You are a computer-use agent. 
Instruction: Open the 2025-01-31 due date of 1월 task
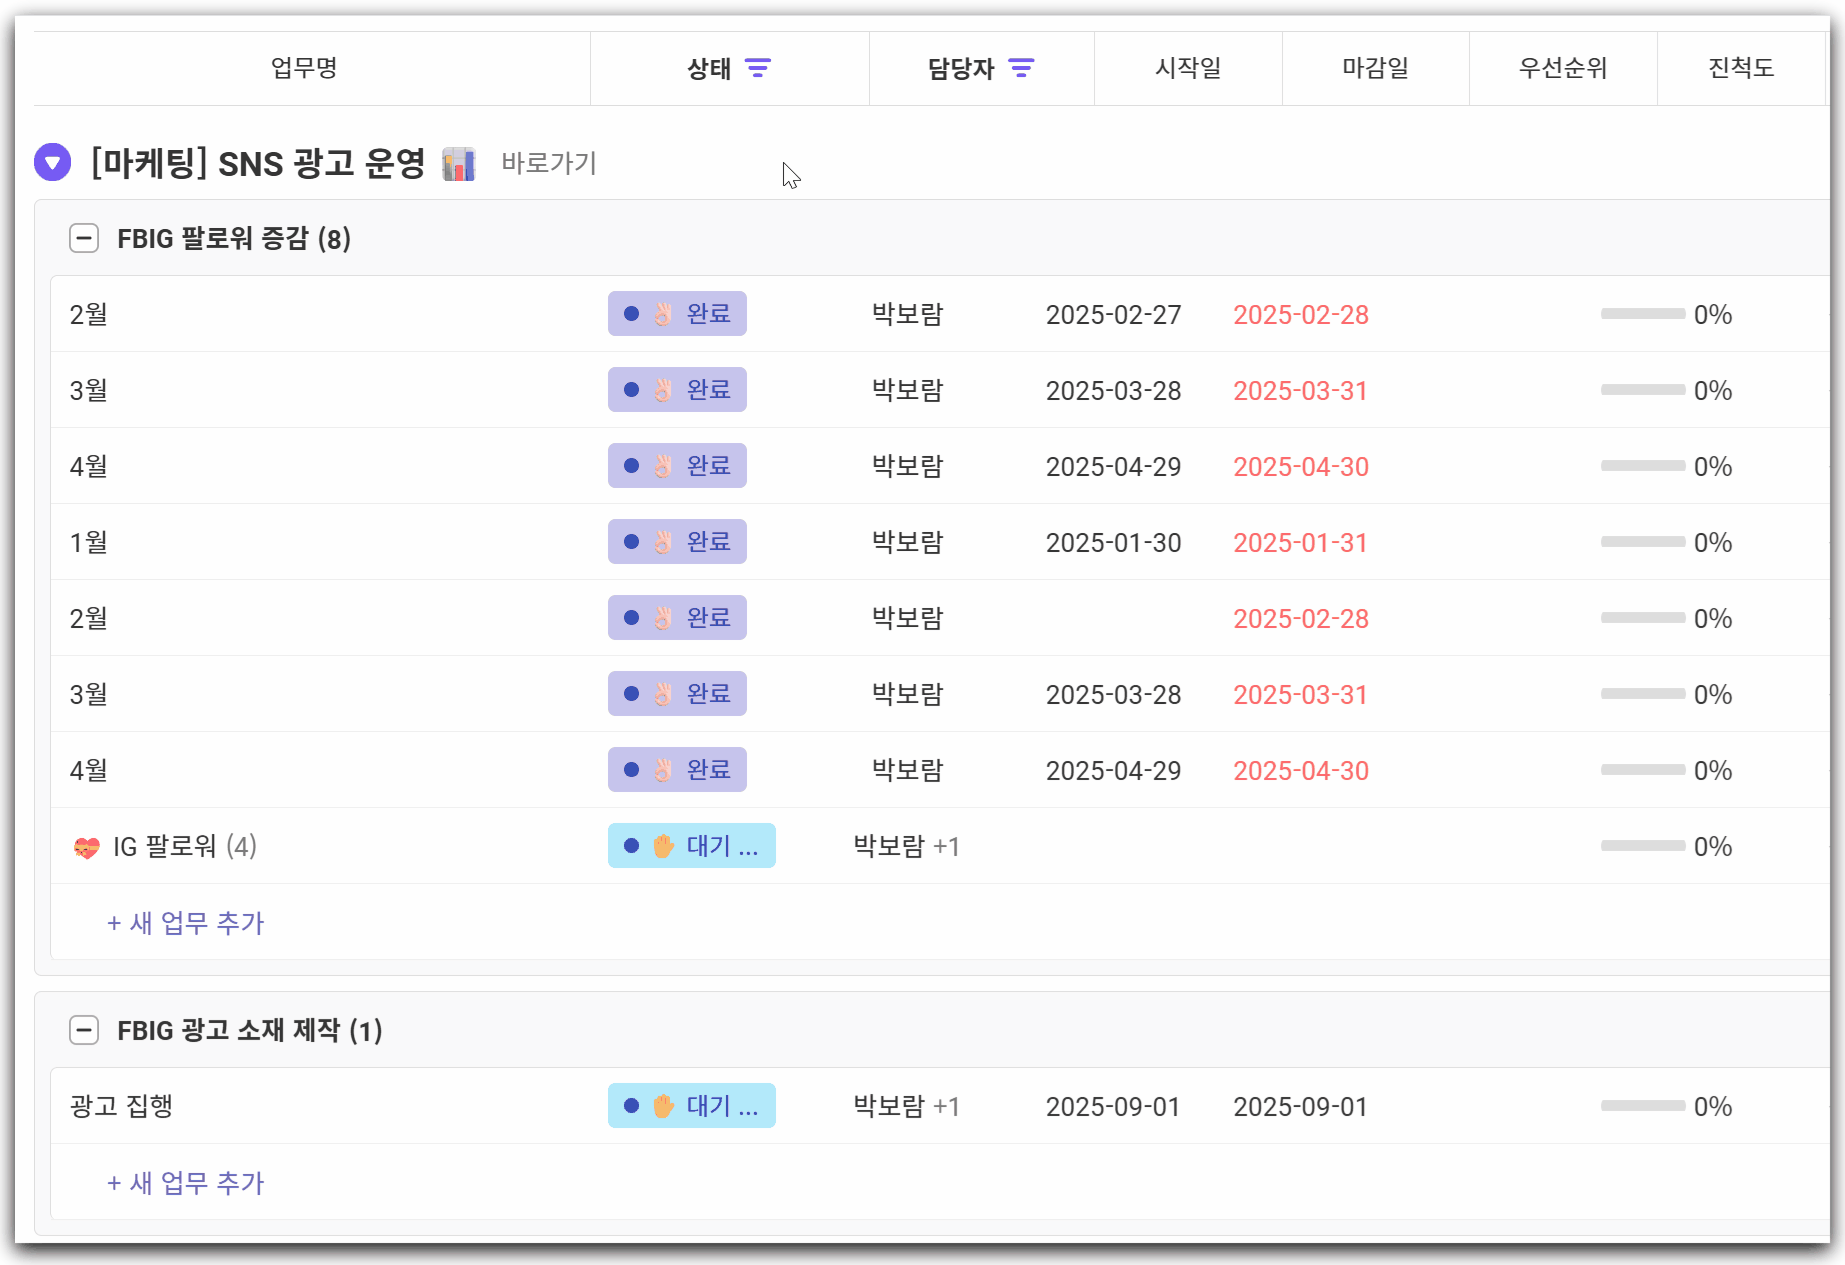click(1300, 543)
